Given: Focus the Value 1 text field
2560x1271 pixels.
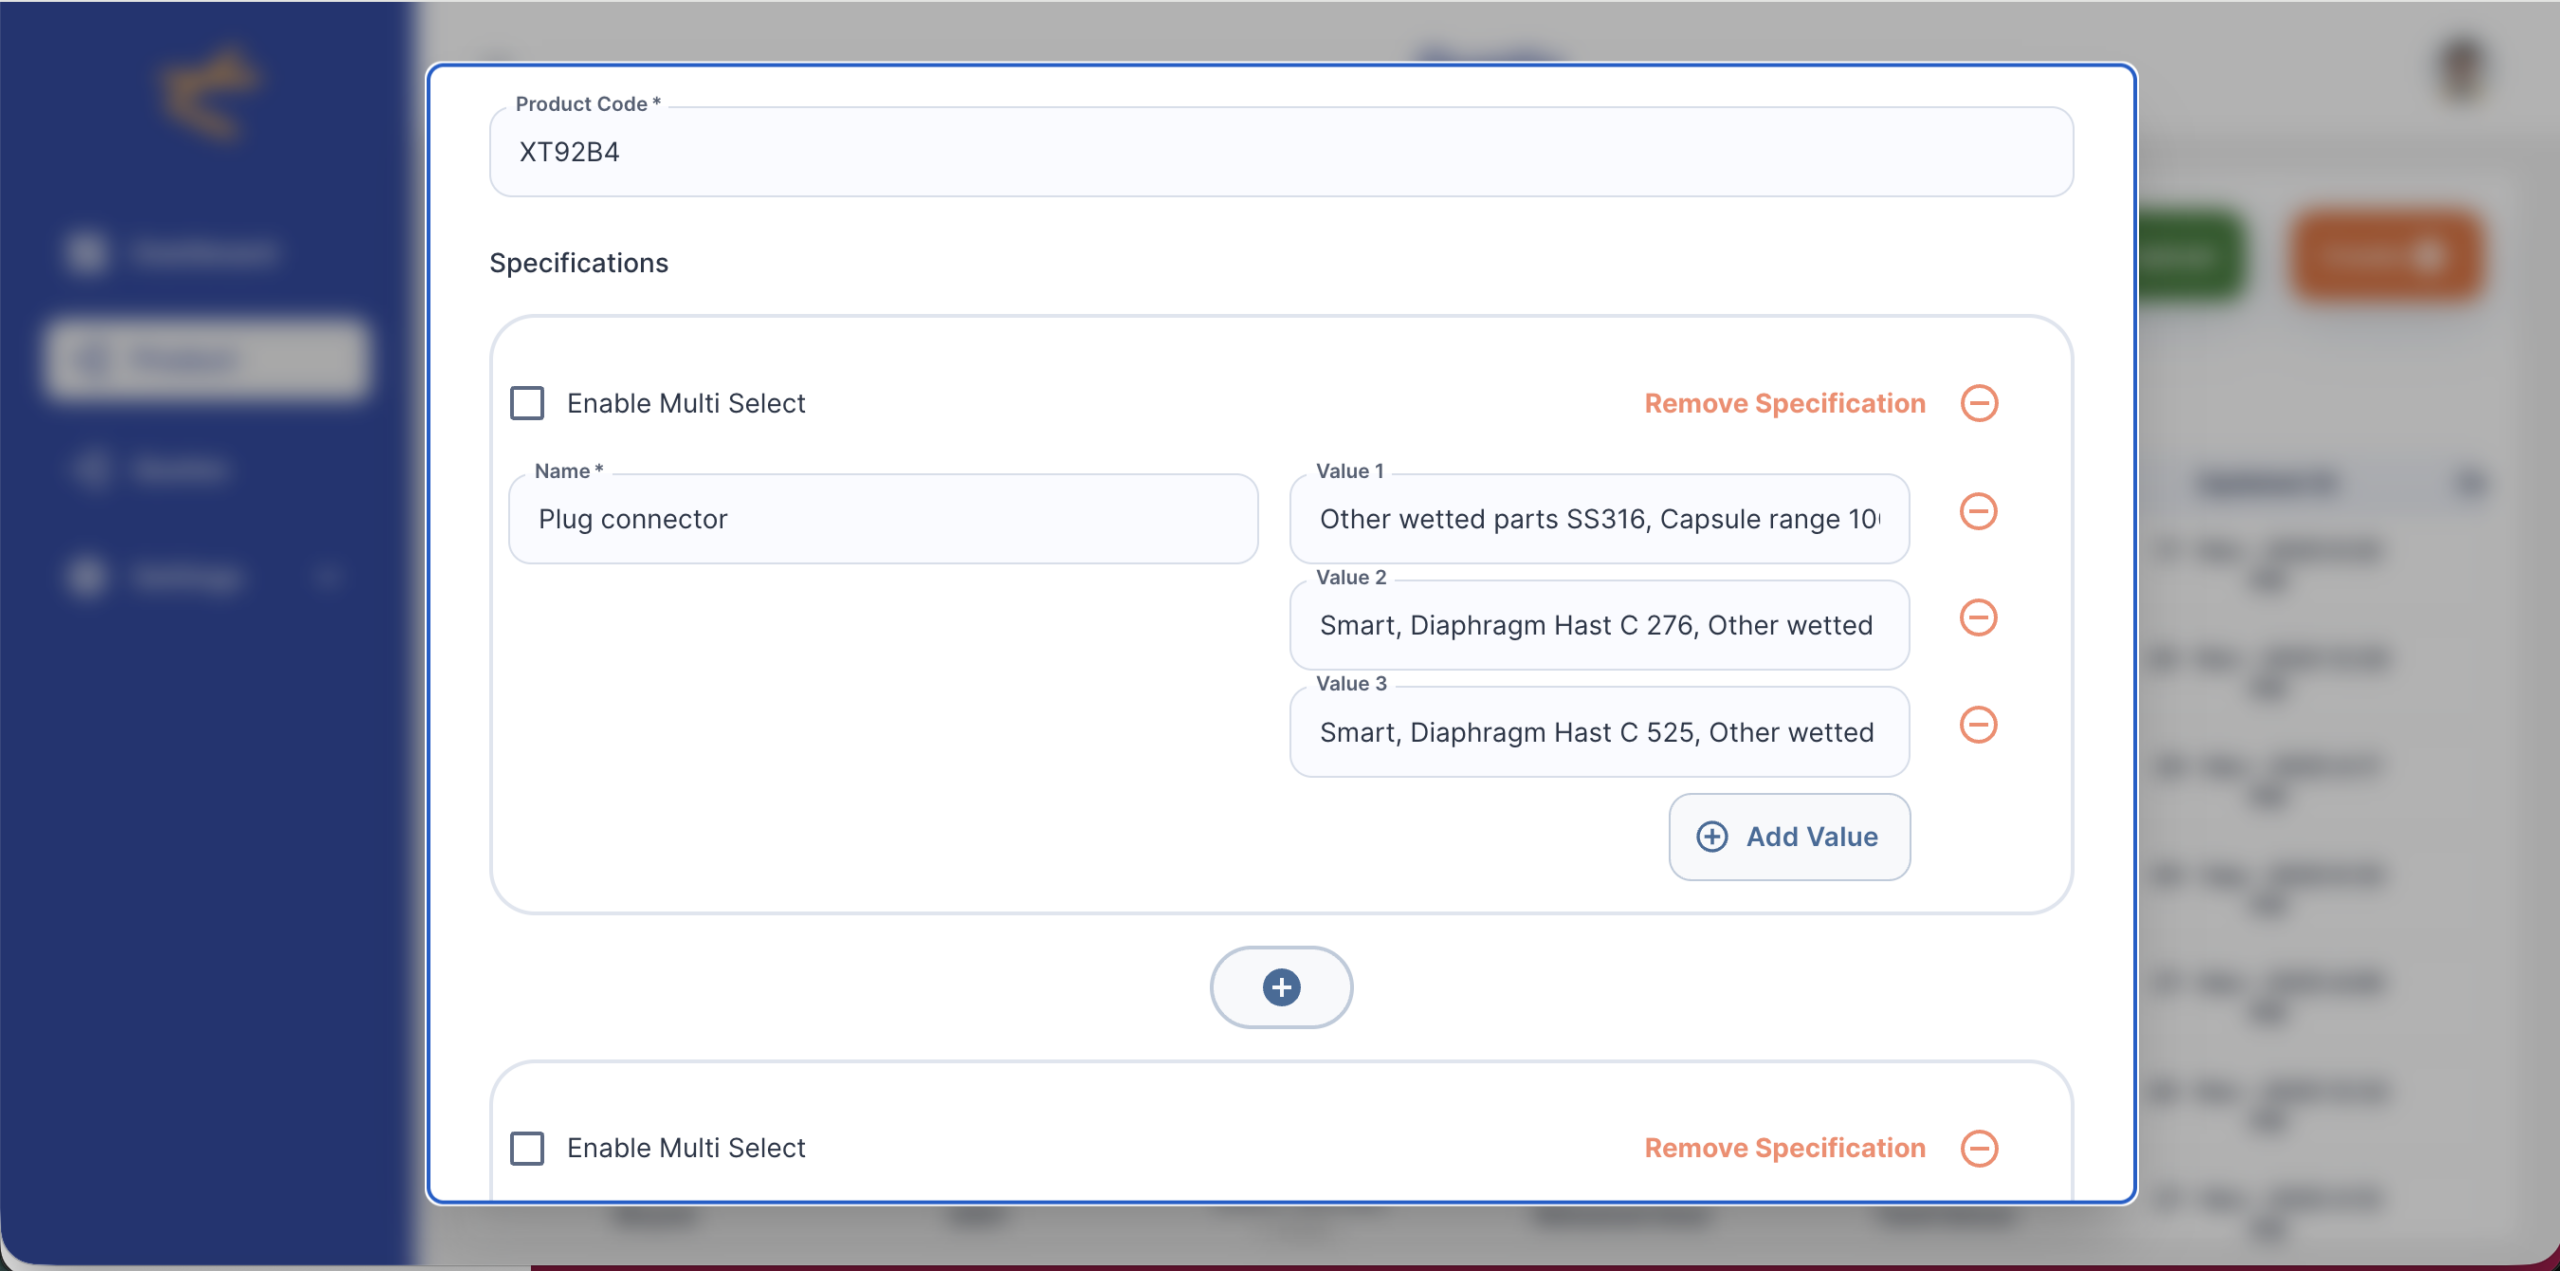Looking at the screenshot, I should click(x=1598, y=519).
